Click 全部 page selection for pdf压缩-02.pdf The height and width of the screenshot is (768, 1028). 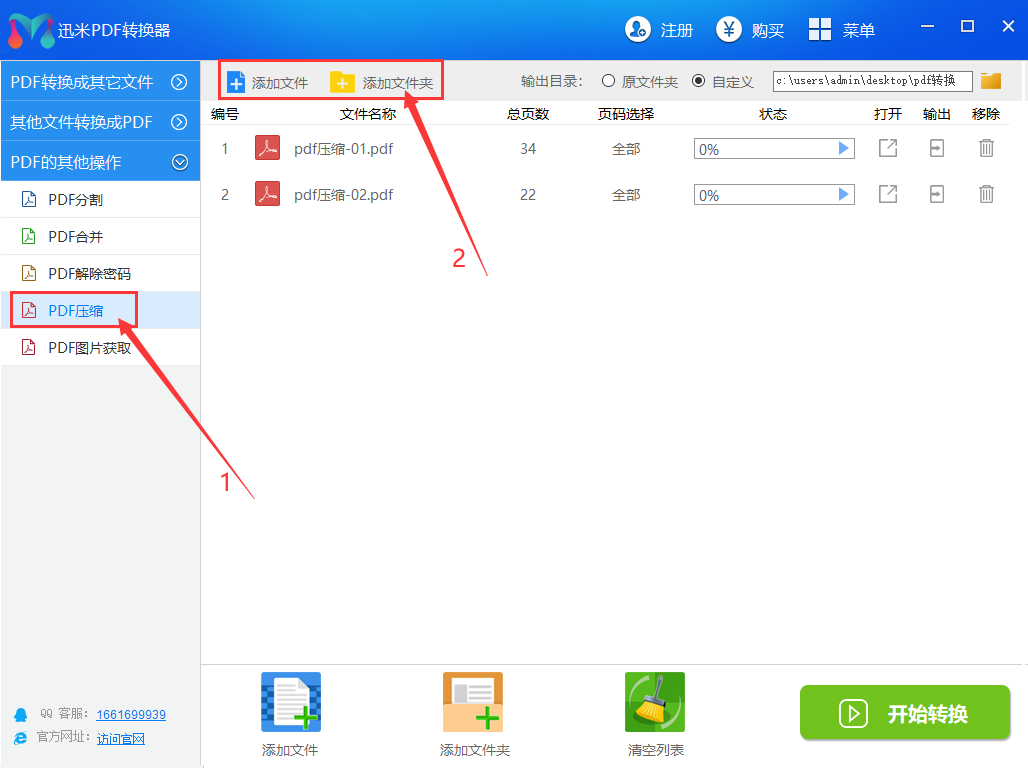tap(626, 195)
